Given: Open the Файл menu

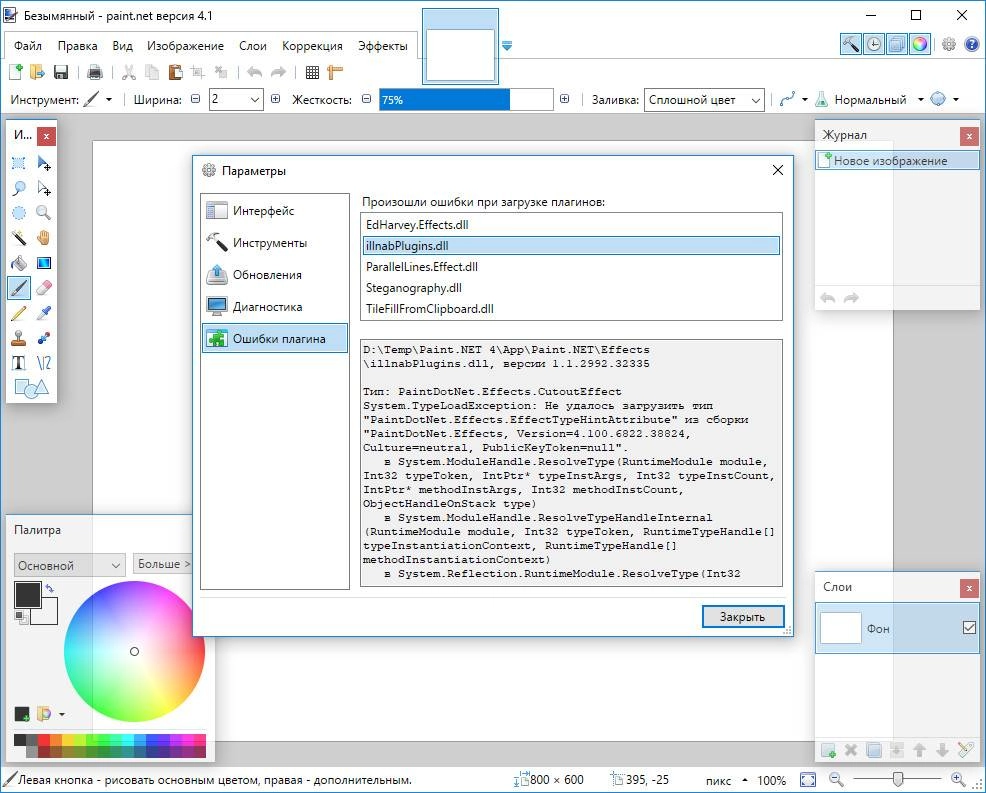Looking at the screenshot, I should coord(28,46).
